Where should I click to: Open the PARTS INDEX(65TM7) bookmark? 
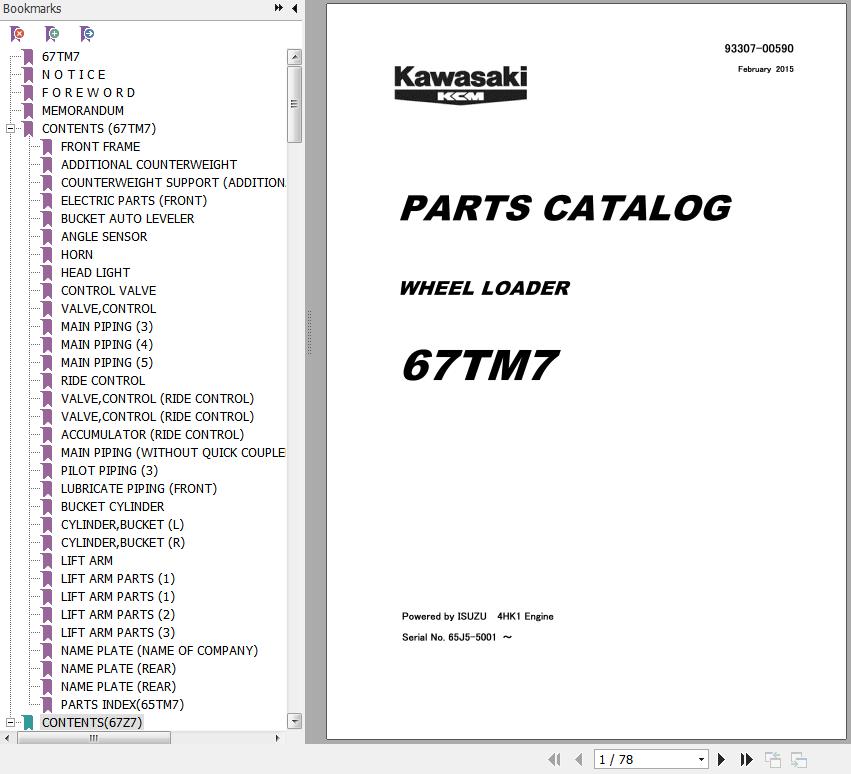123,704
